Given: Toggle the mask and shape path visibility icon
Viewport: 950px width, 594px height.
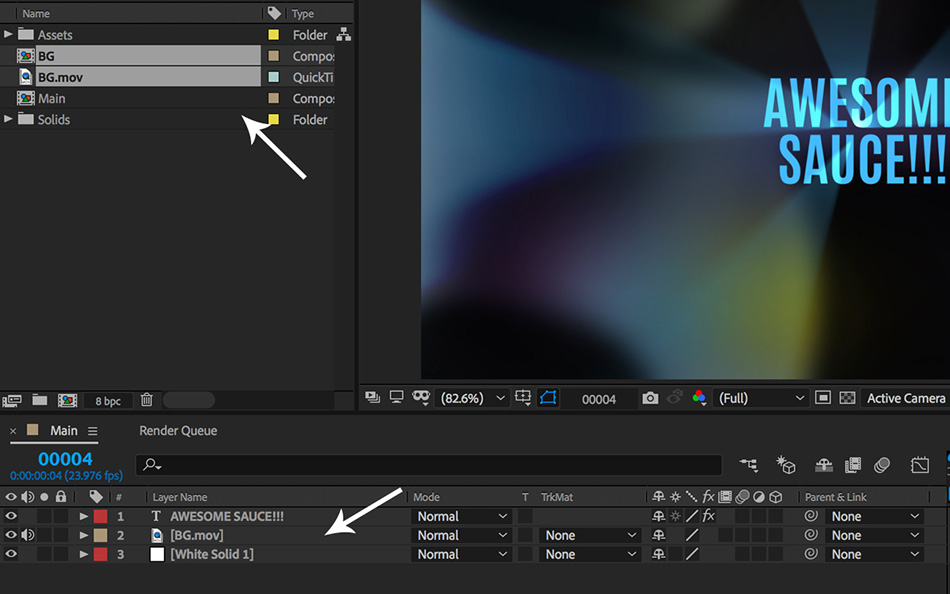Looking at the screenshot, I should click(x=548, y=398).
